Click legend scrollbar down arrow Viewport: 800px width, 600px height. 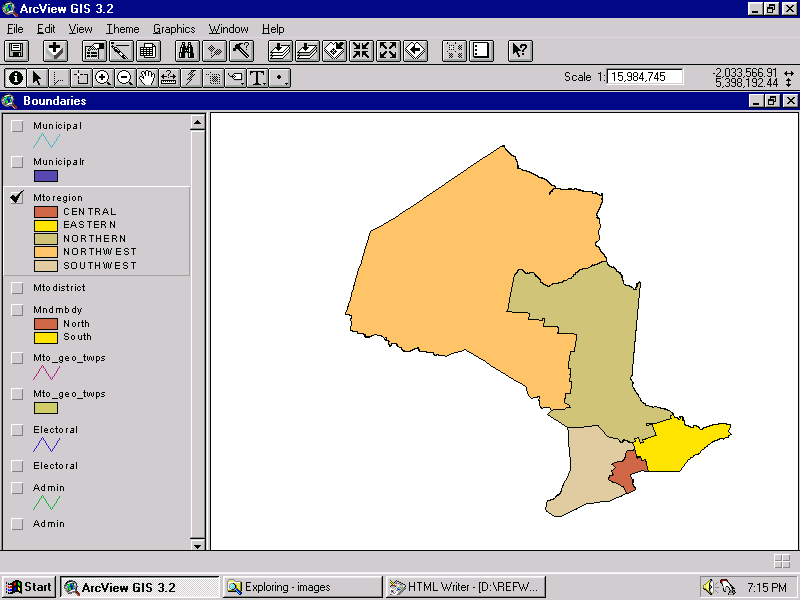(x=197, y=544)
